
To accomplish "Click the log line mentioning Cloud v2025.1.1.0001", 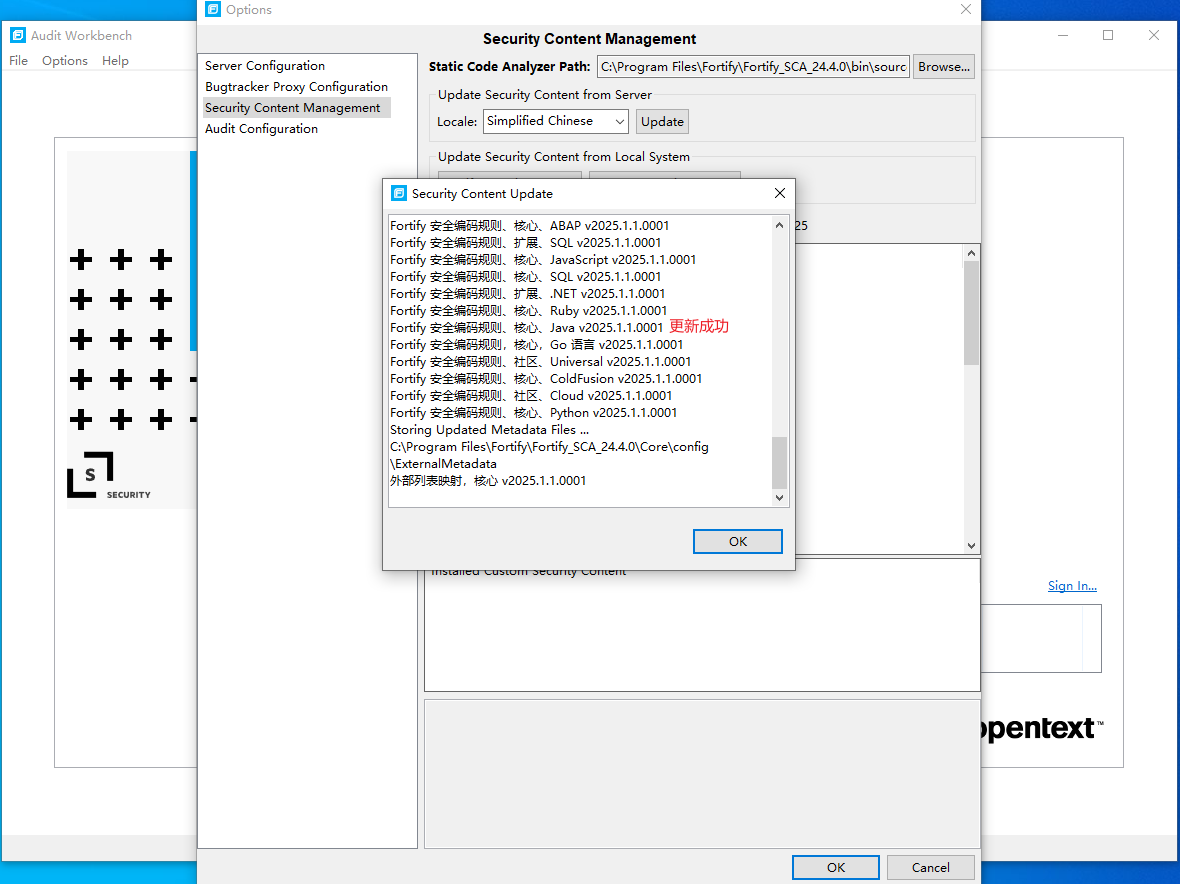I will (x=531, y=396).
